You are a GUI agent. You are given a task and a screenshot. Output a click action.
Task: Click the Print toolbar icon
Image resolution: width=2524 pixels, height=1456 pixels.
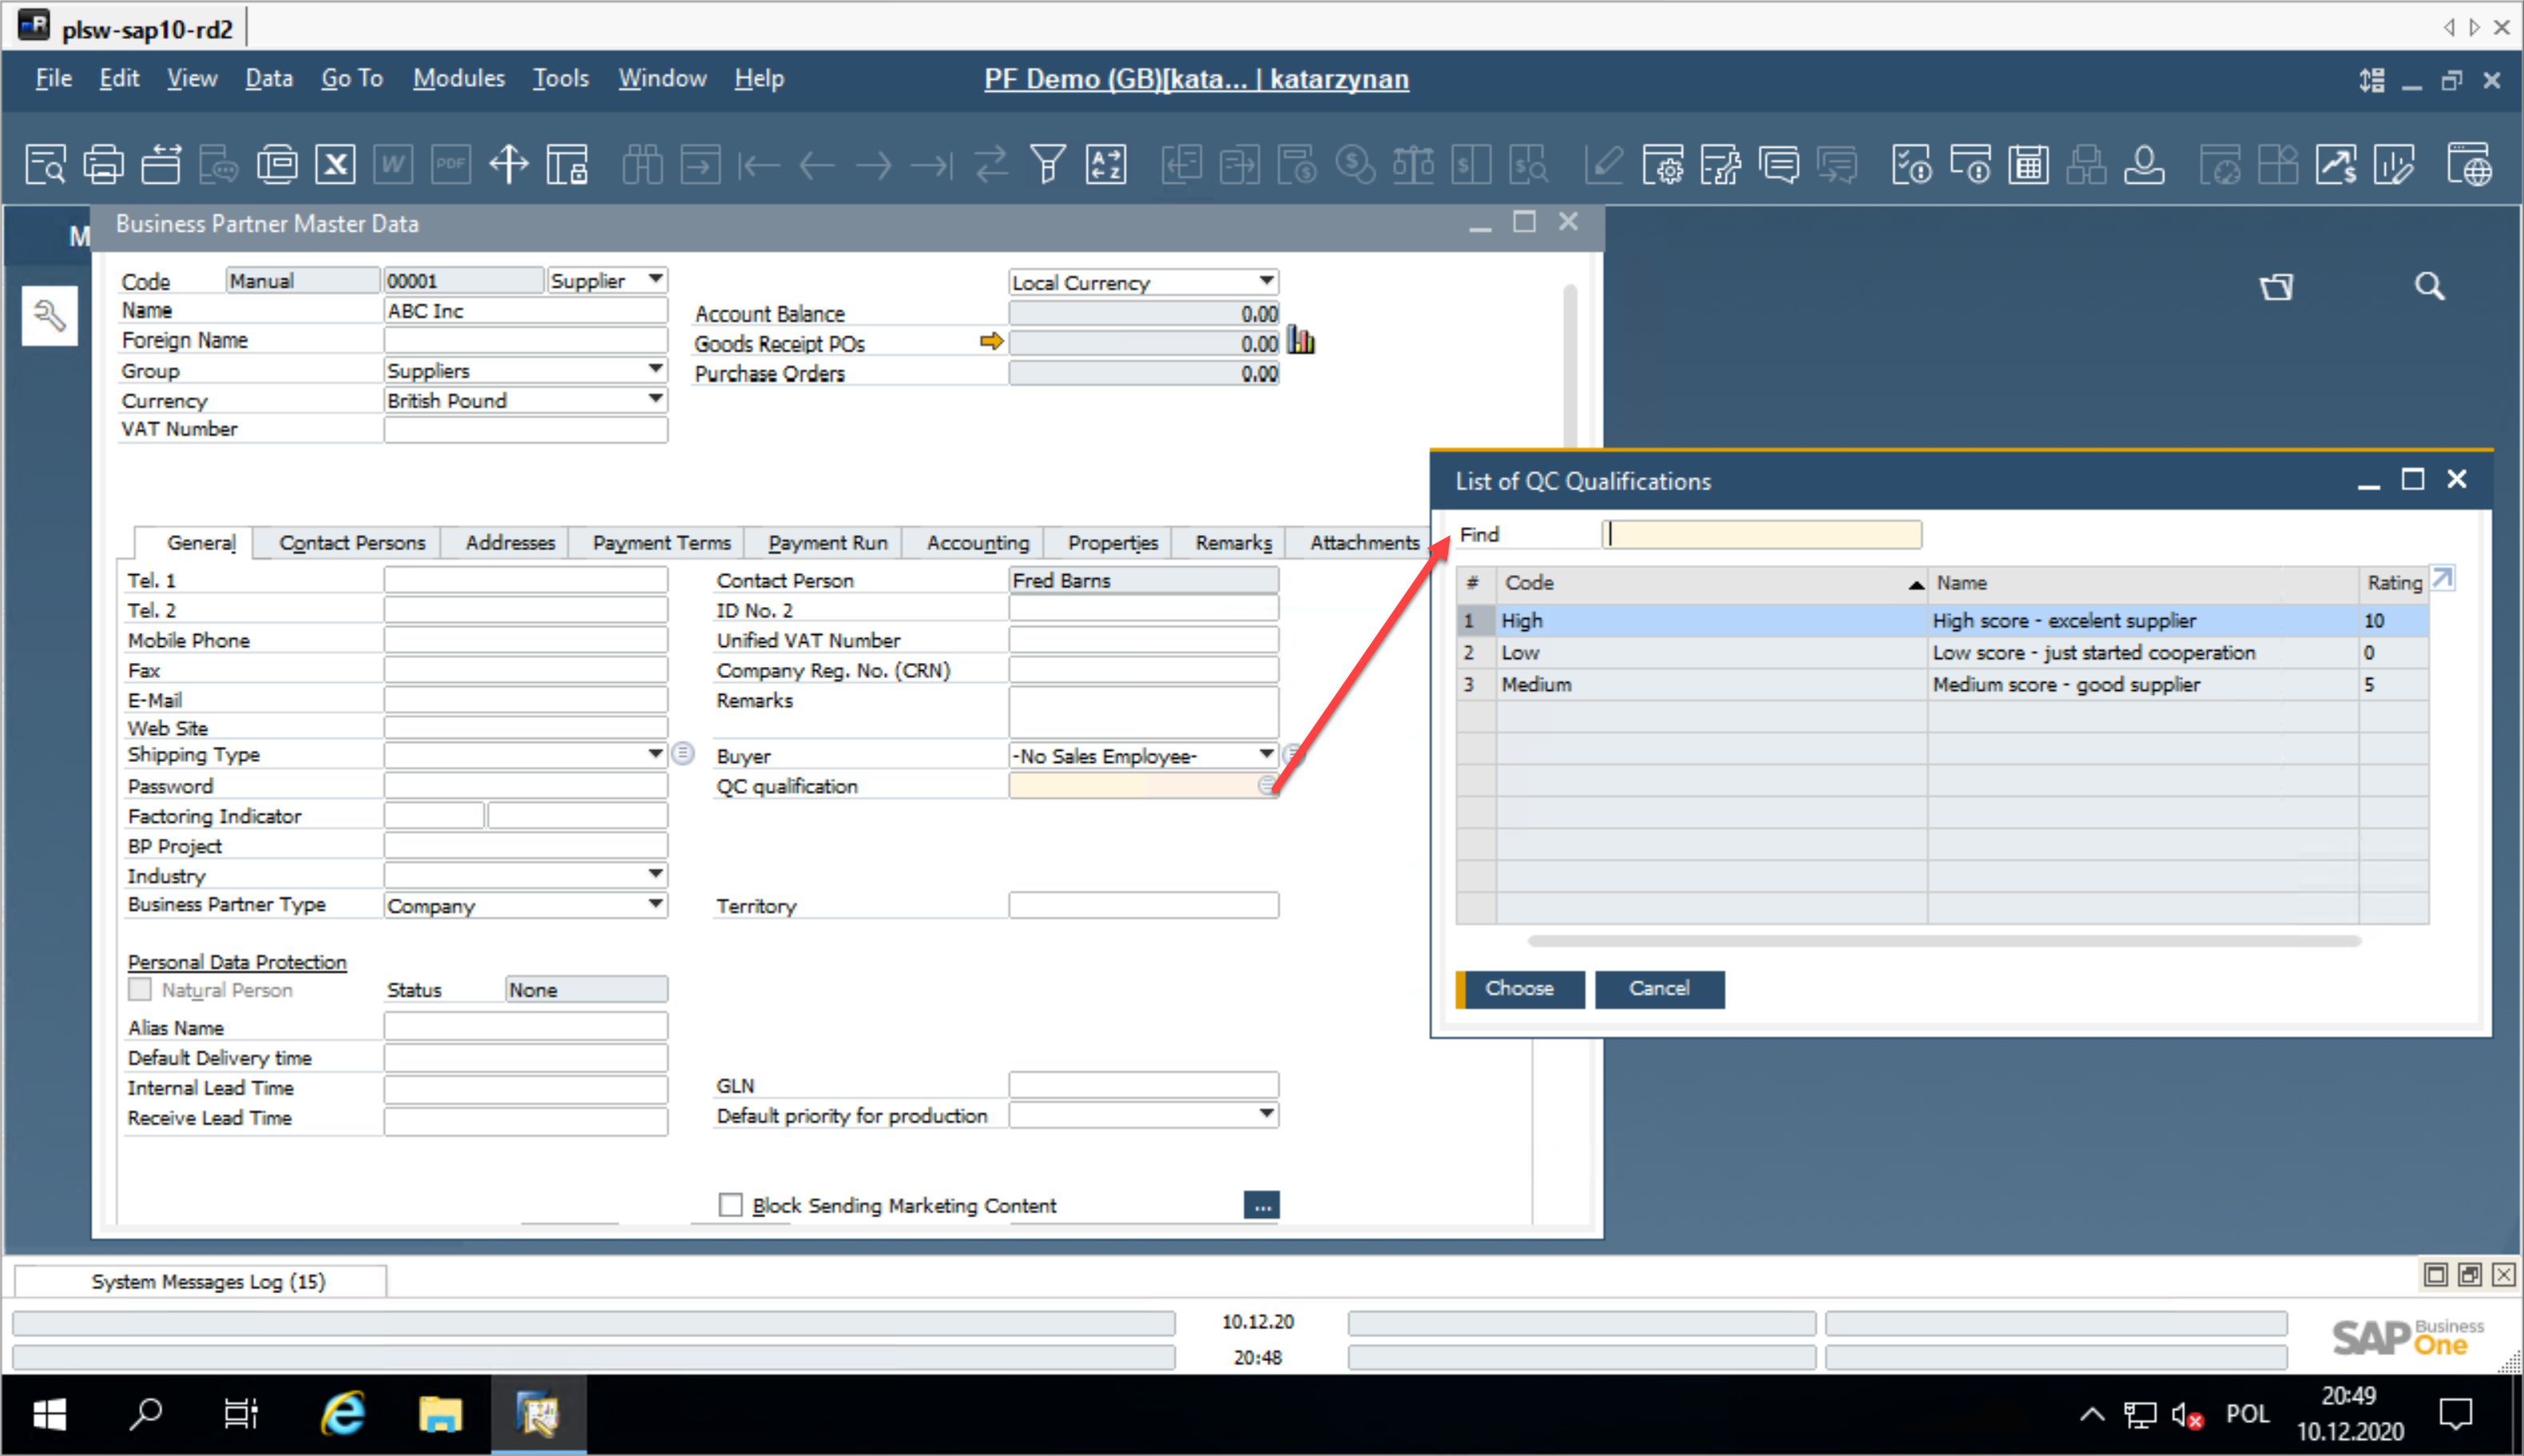click(x=103, y=164)
